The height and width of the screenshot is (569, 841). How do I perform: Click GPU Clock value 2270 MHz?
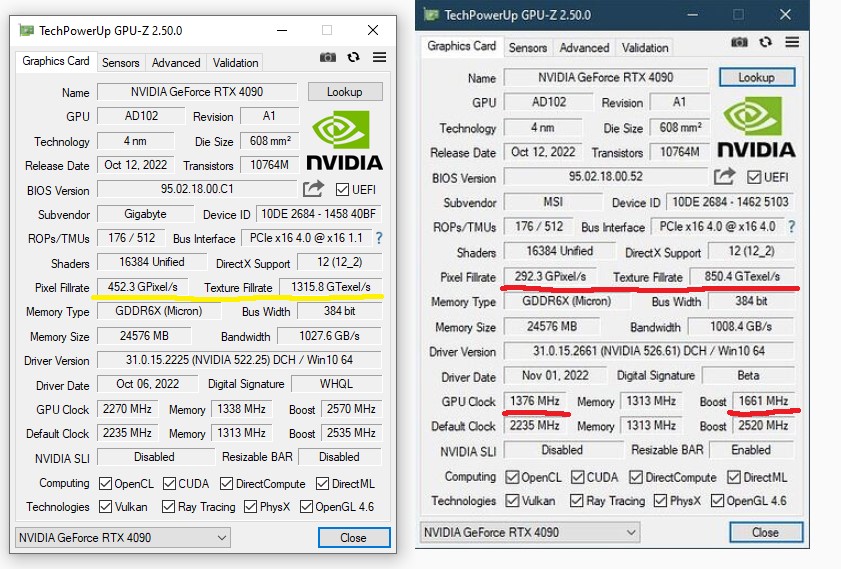127,409
